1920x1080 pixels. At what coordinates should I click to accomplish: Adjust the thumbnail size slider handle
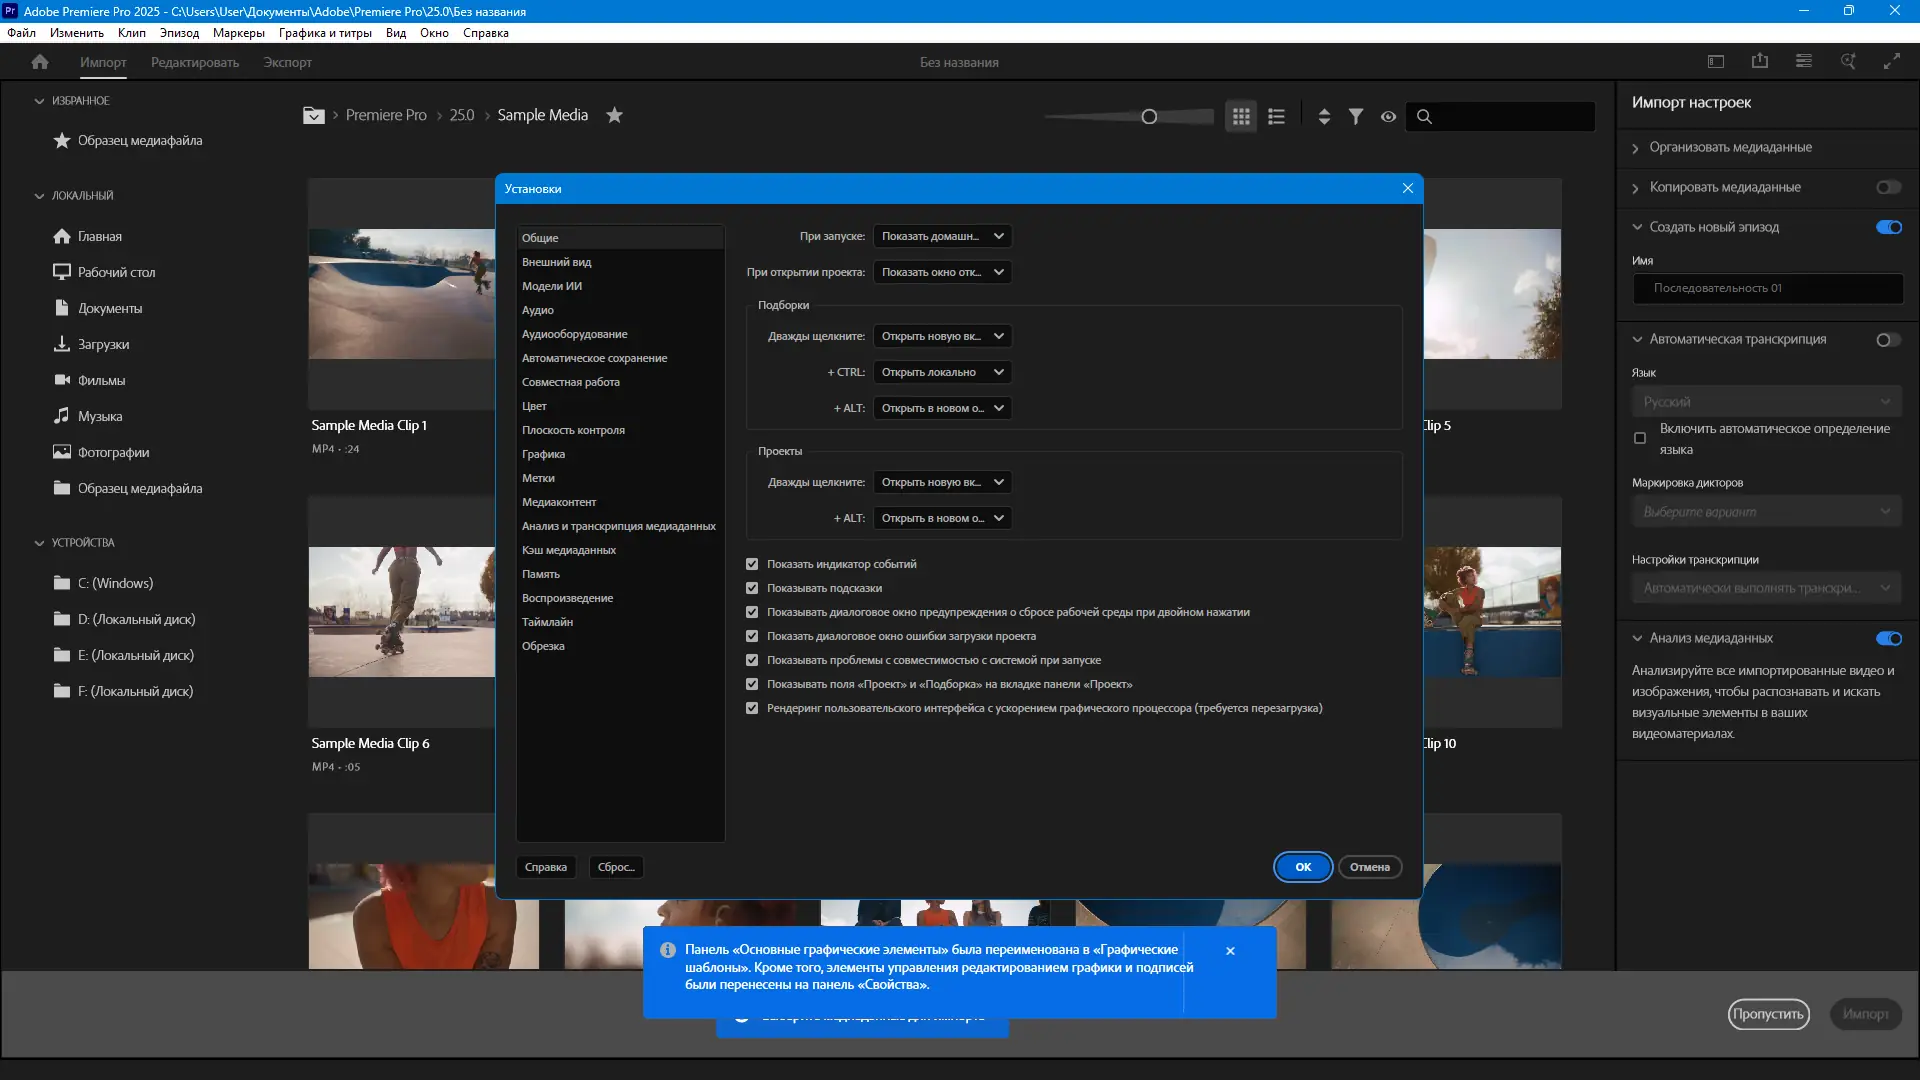pyautogui.click(x=1149, y=117)
